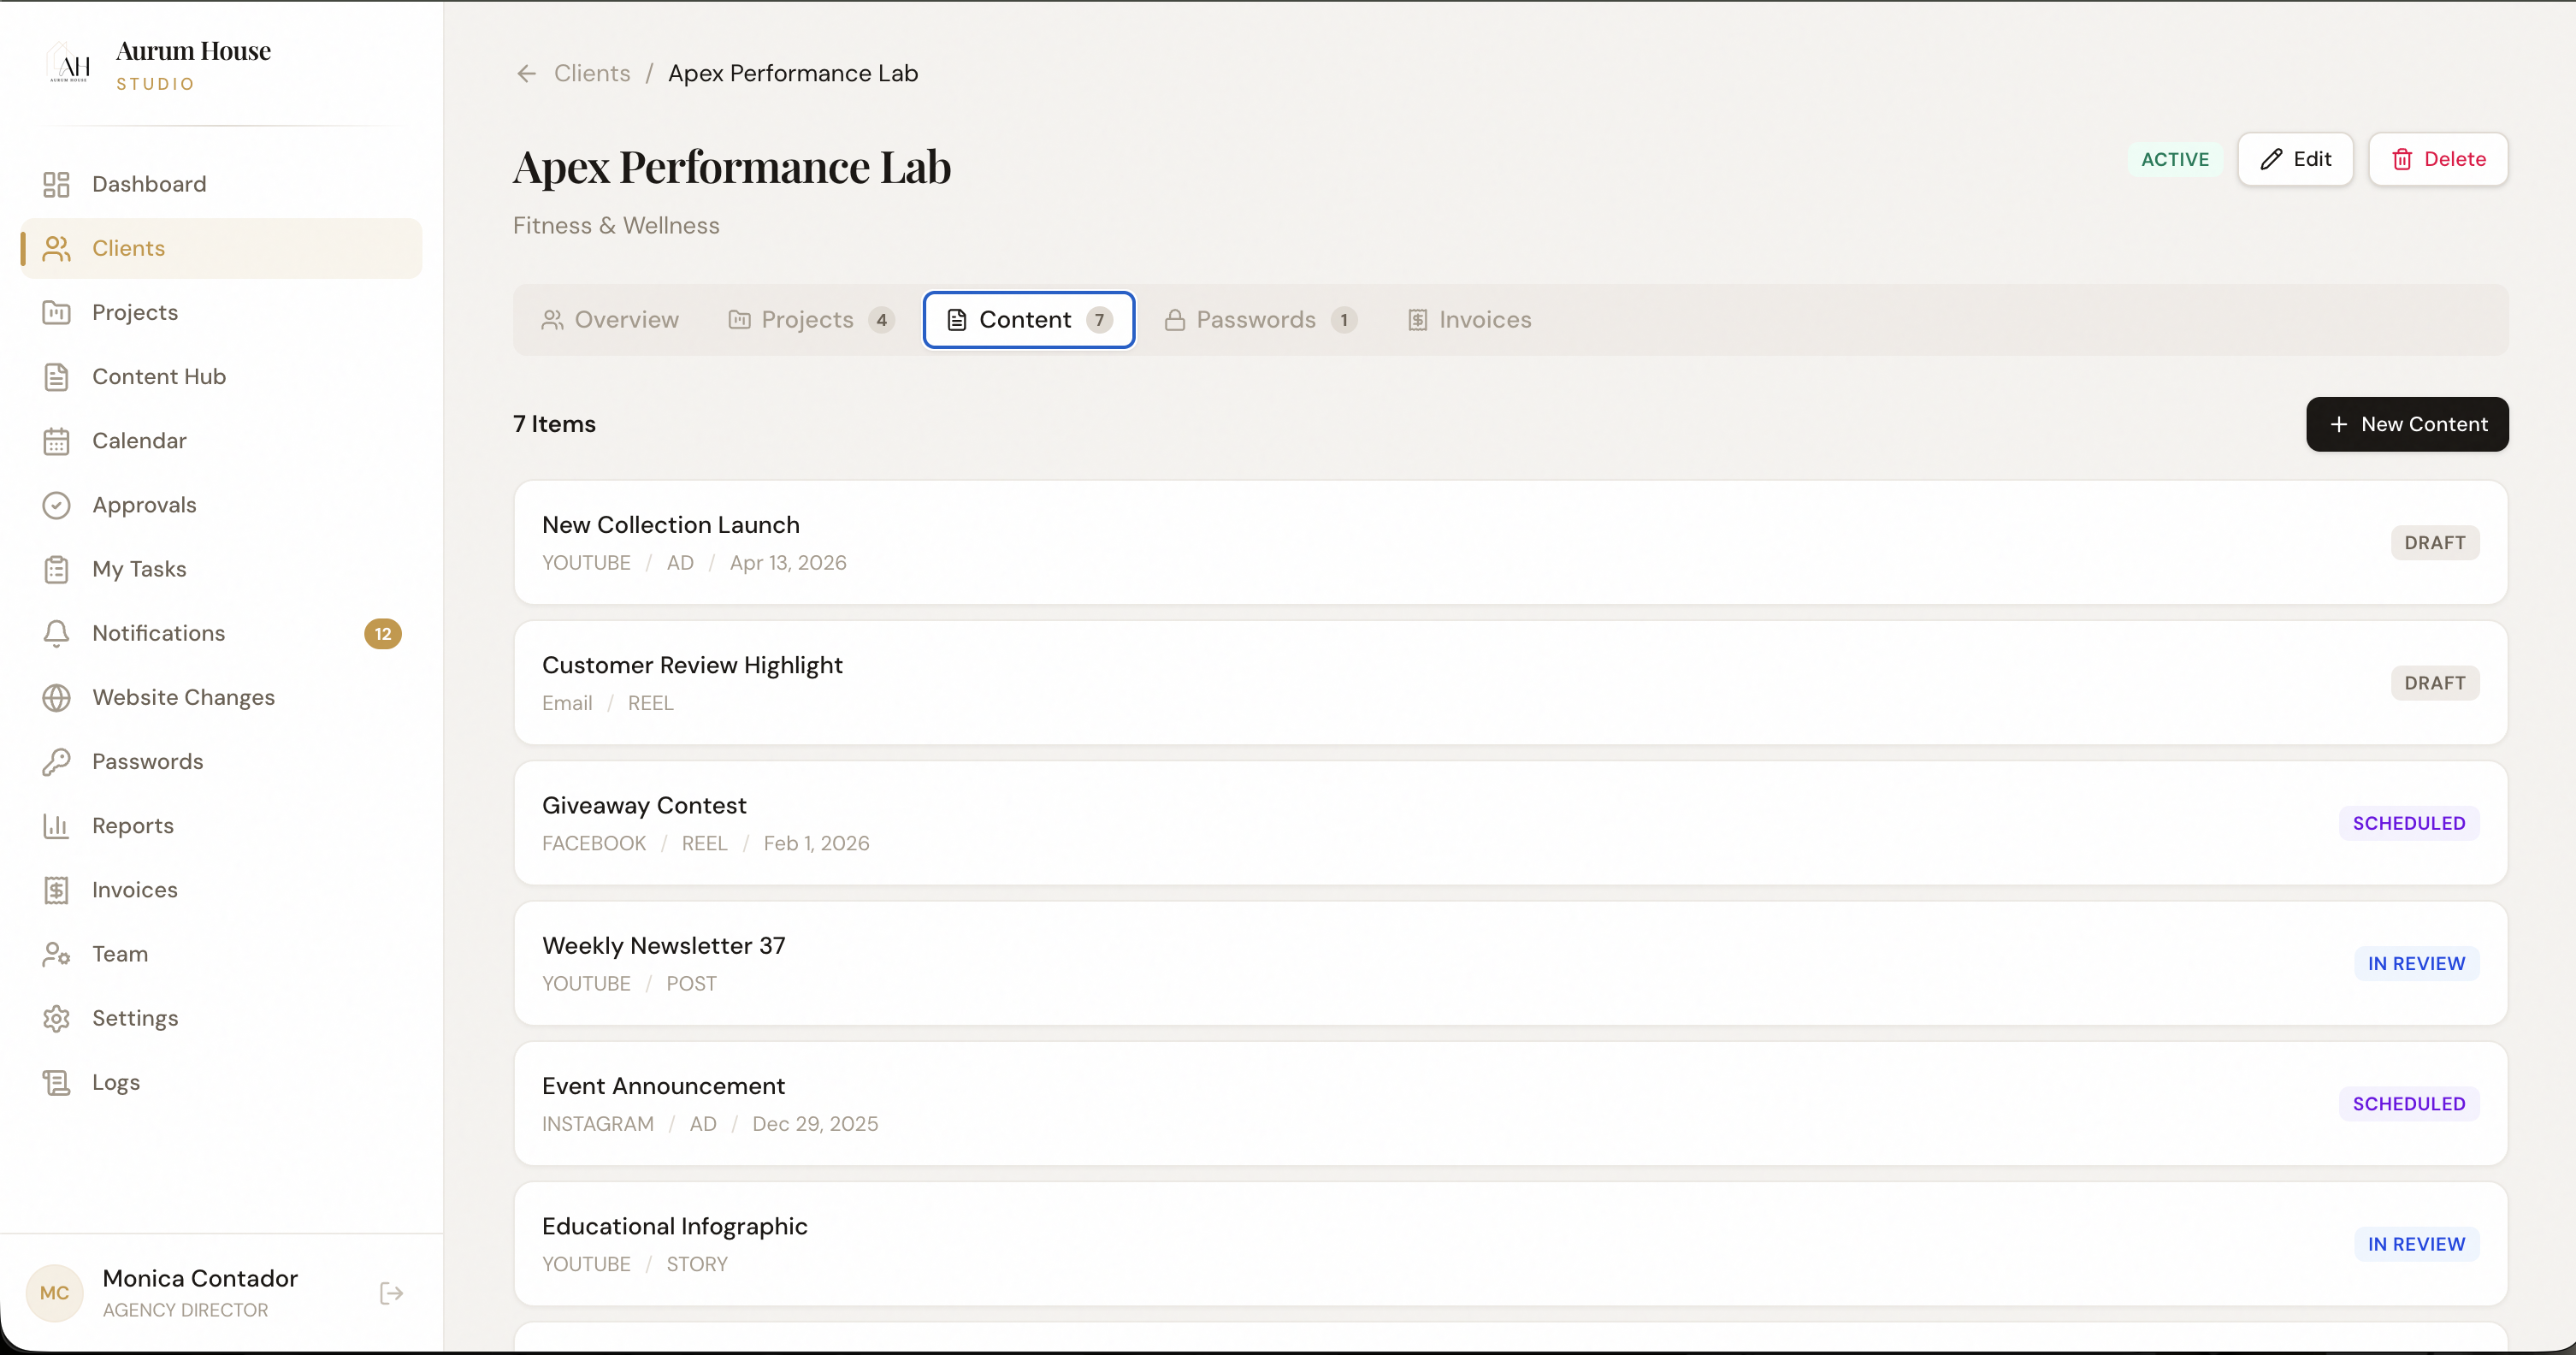This screenshot has height=1355, width=2576.
Task: Switch to the Passwords tab
Action: coord(1258,320)
